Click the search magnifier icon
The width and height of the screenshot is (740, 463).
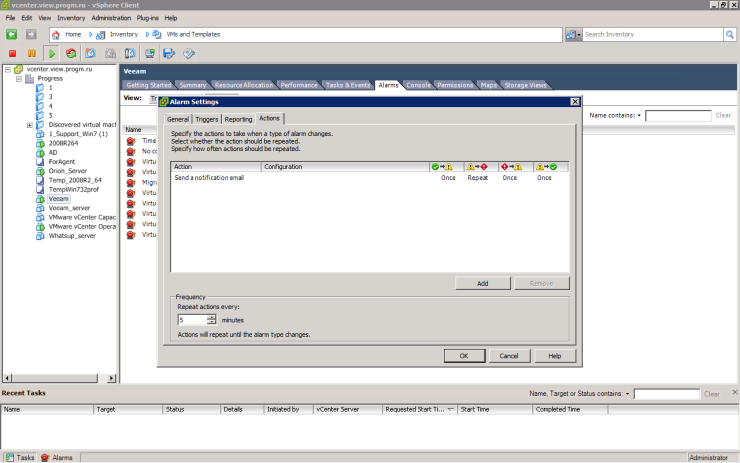click(730, 34)
